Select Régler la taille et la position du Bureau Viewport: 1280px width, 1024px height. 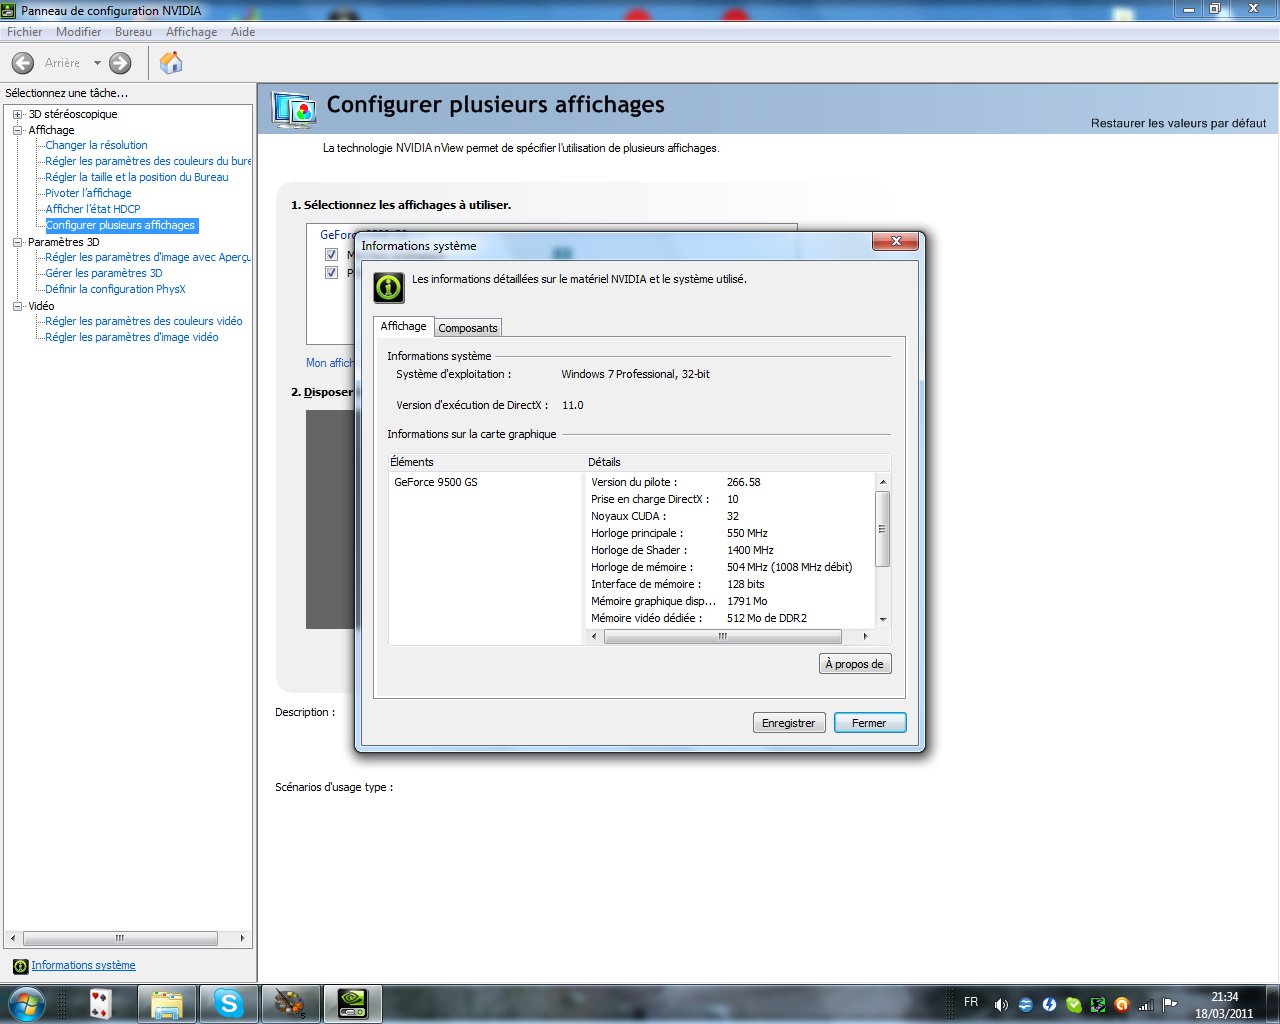(x=137, y=177)
